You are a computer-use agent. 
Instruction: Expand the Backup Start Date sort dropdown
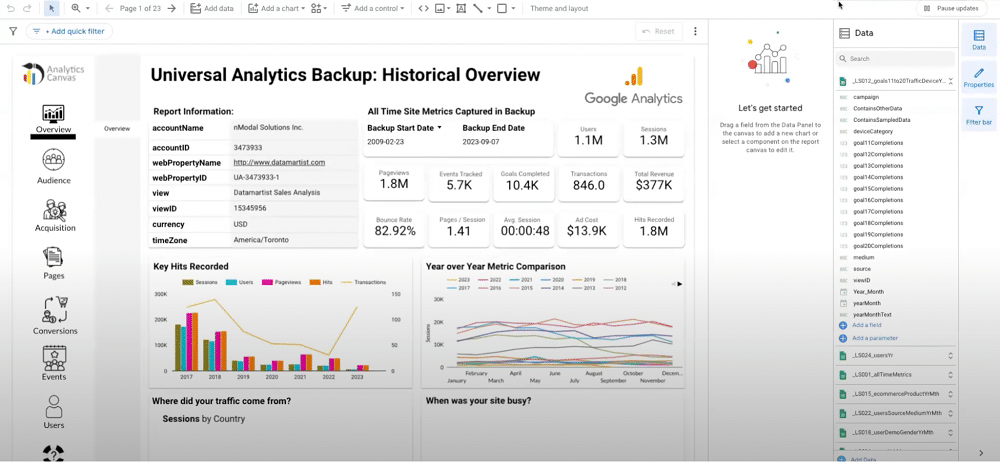pyautogui.click(x=439, y=128)
